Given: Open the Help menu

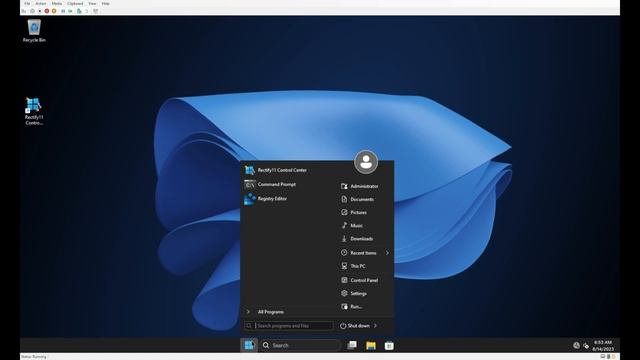Looking at the screenshot, I should [x=105, y=3].
